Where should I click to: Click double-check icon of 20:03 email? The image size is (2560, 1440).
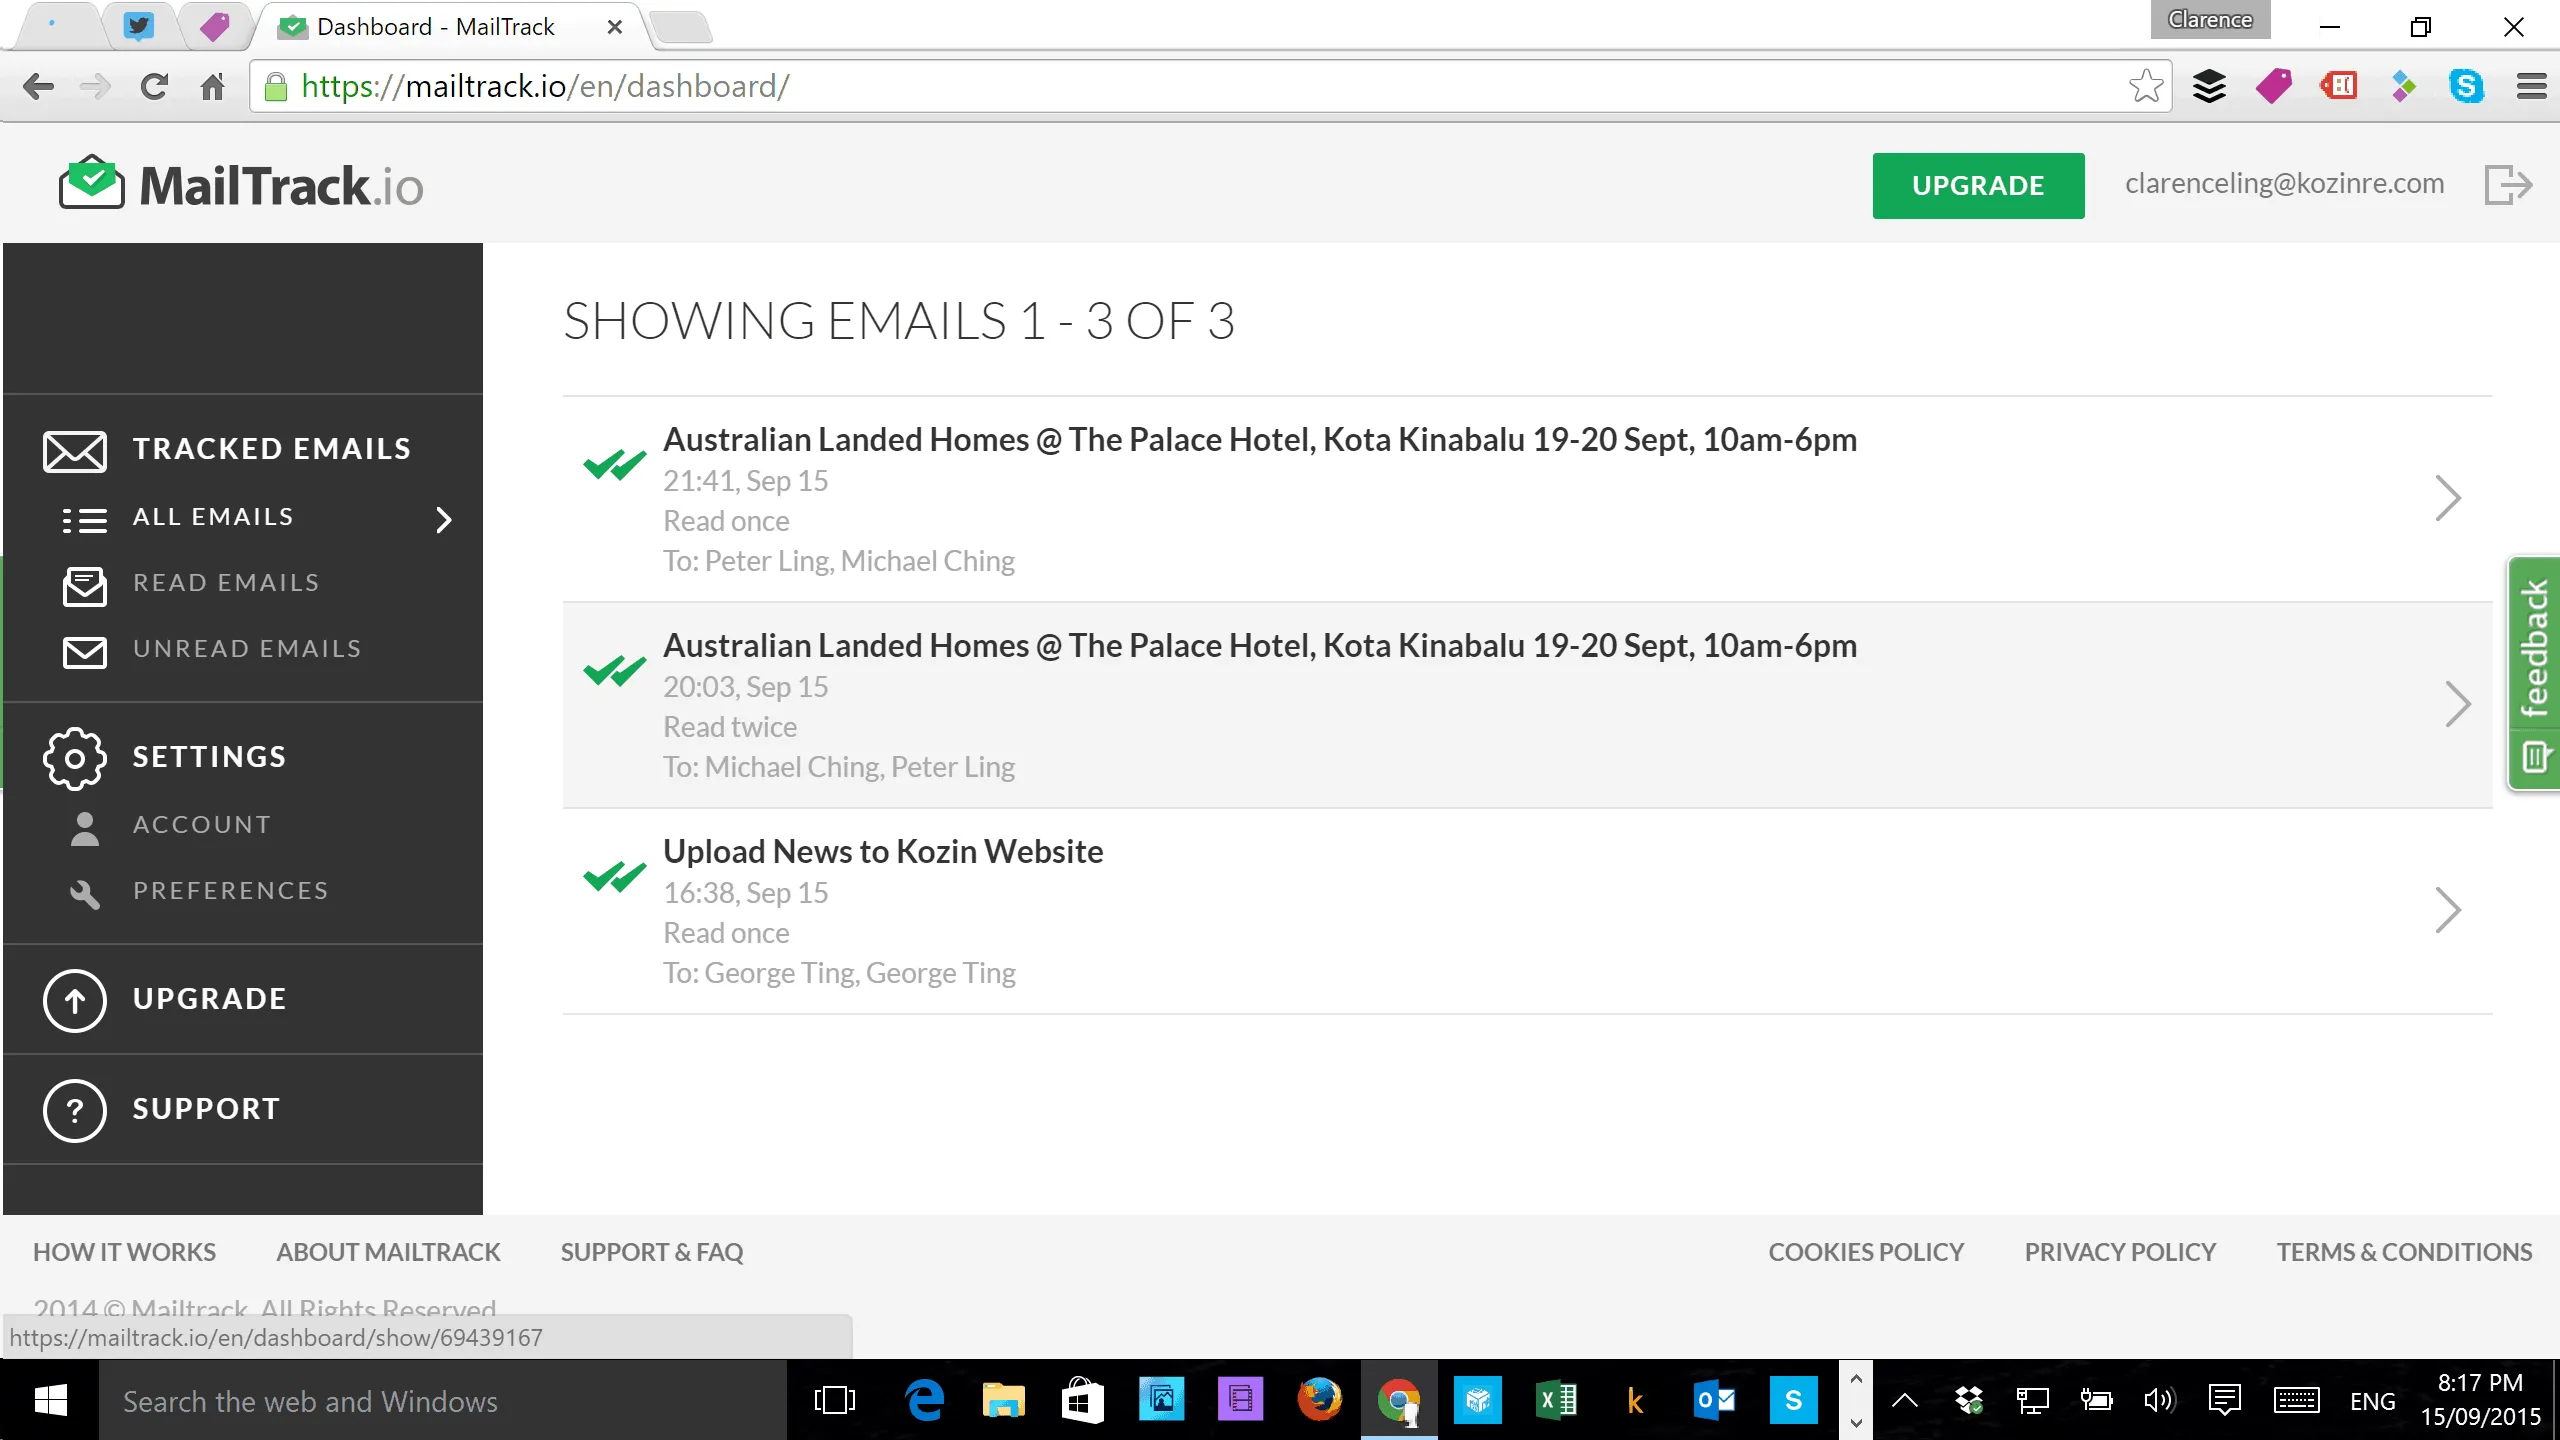pos(615,671)
